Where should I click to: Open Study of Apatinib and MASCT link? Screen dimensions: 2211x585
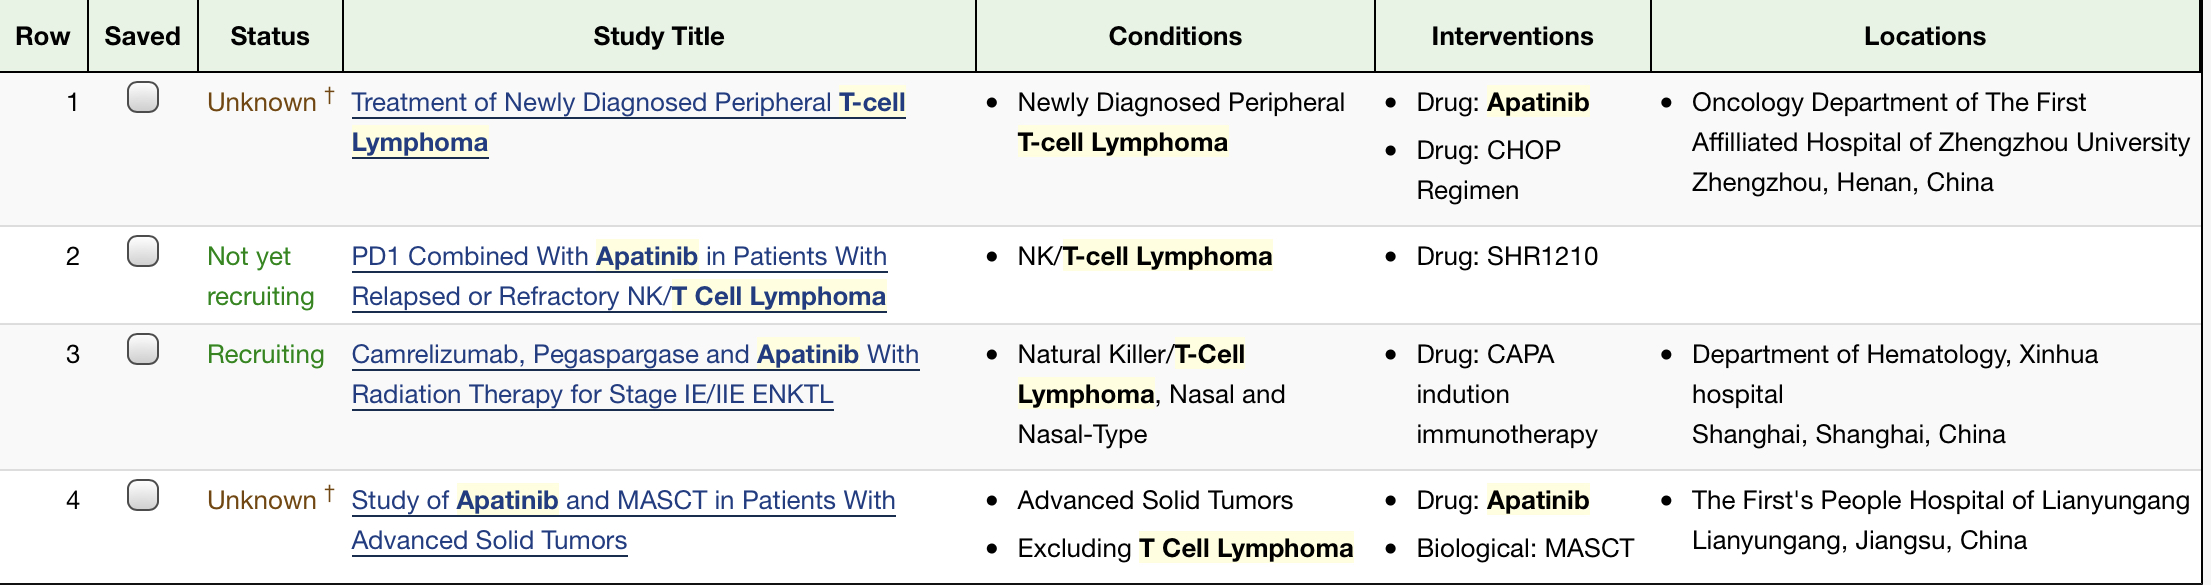tap(623, 520)
